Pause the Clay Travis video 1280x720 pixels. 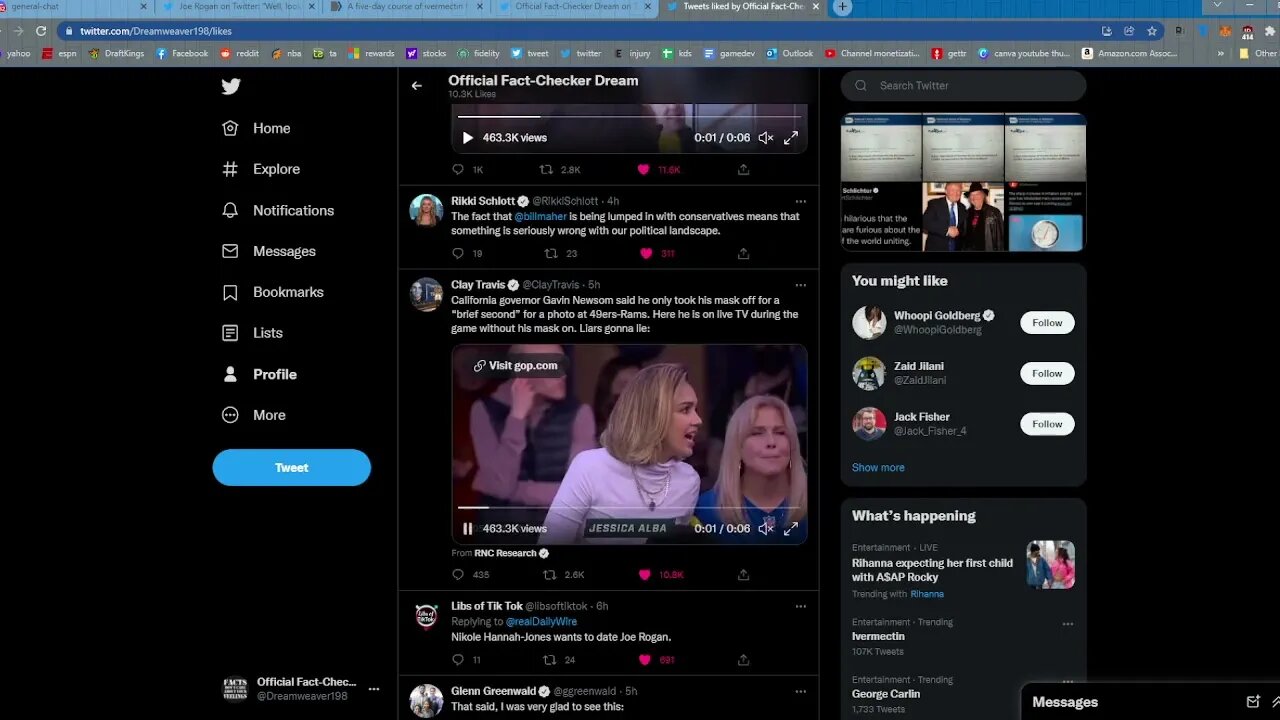467,529
